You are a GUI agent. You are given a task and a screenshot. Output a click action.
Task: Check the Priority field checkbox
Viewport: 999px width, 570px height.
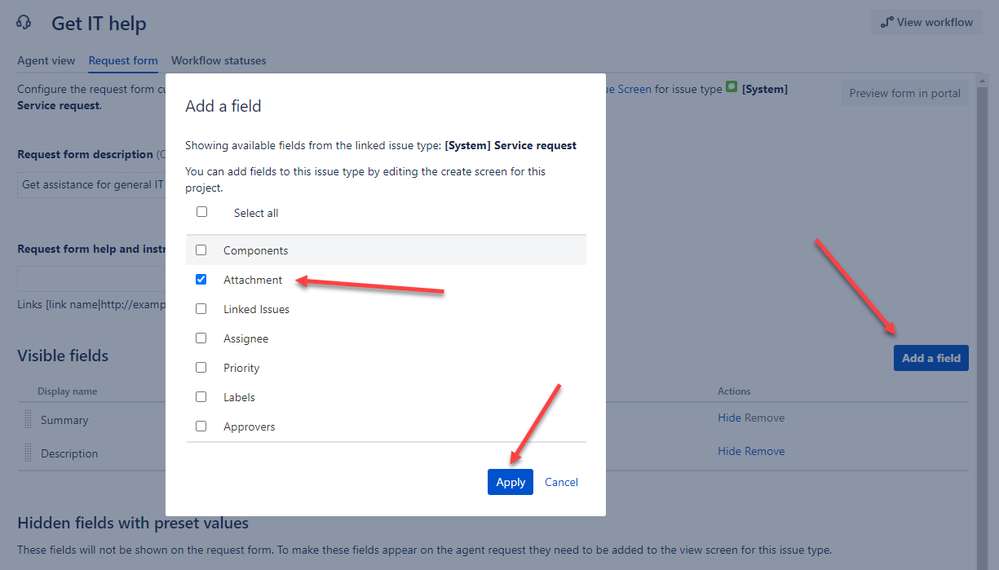tap(201, 367)
